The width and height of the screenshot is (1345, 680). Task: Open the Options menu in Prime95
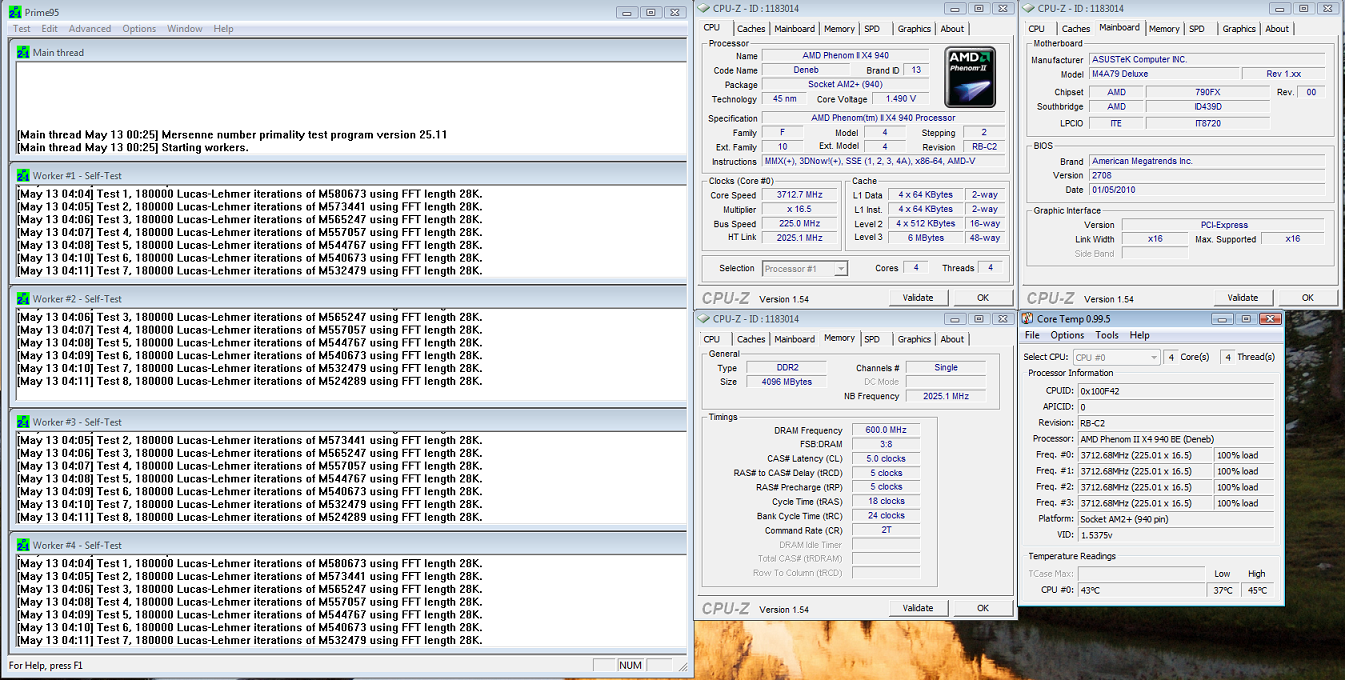(139, 29)
